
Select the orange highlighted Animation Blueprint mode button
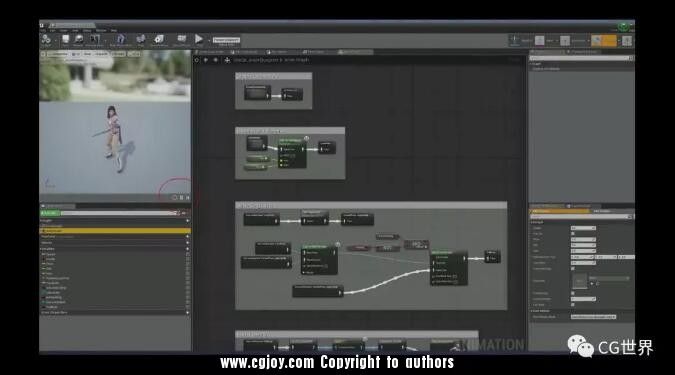point(604,40)
